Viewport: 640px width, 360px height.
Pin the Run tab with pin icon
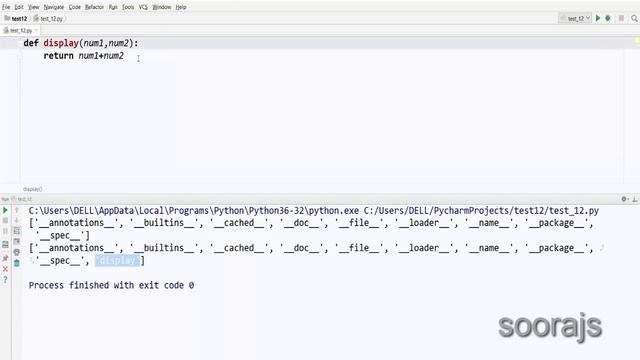[x=5, y=258]
